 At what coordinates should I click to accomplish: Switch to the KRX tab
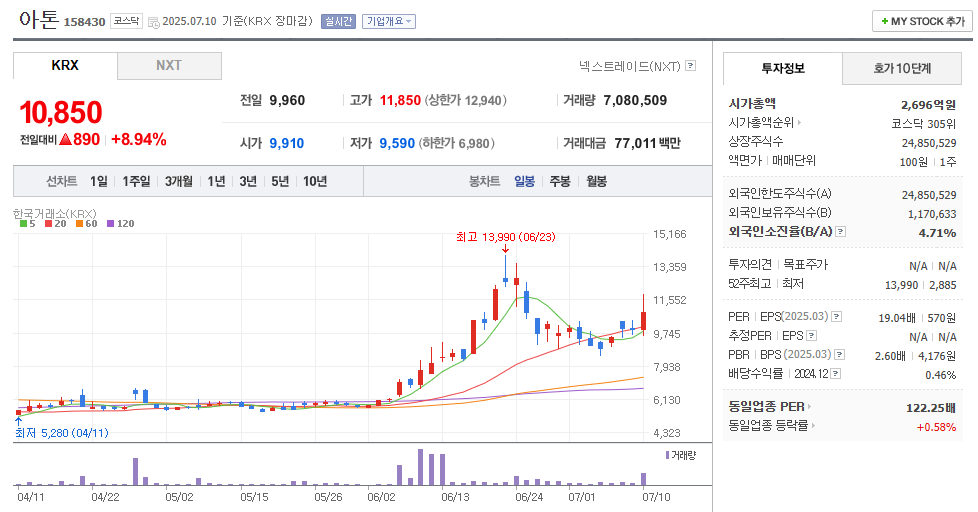[x=65, y=65]
